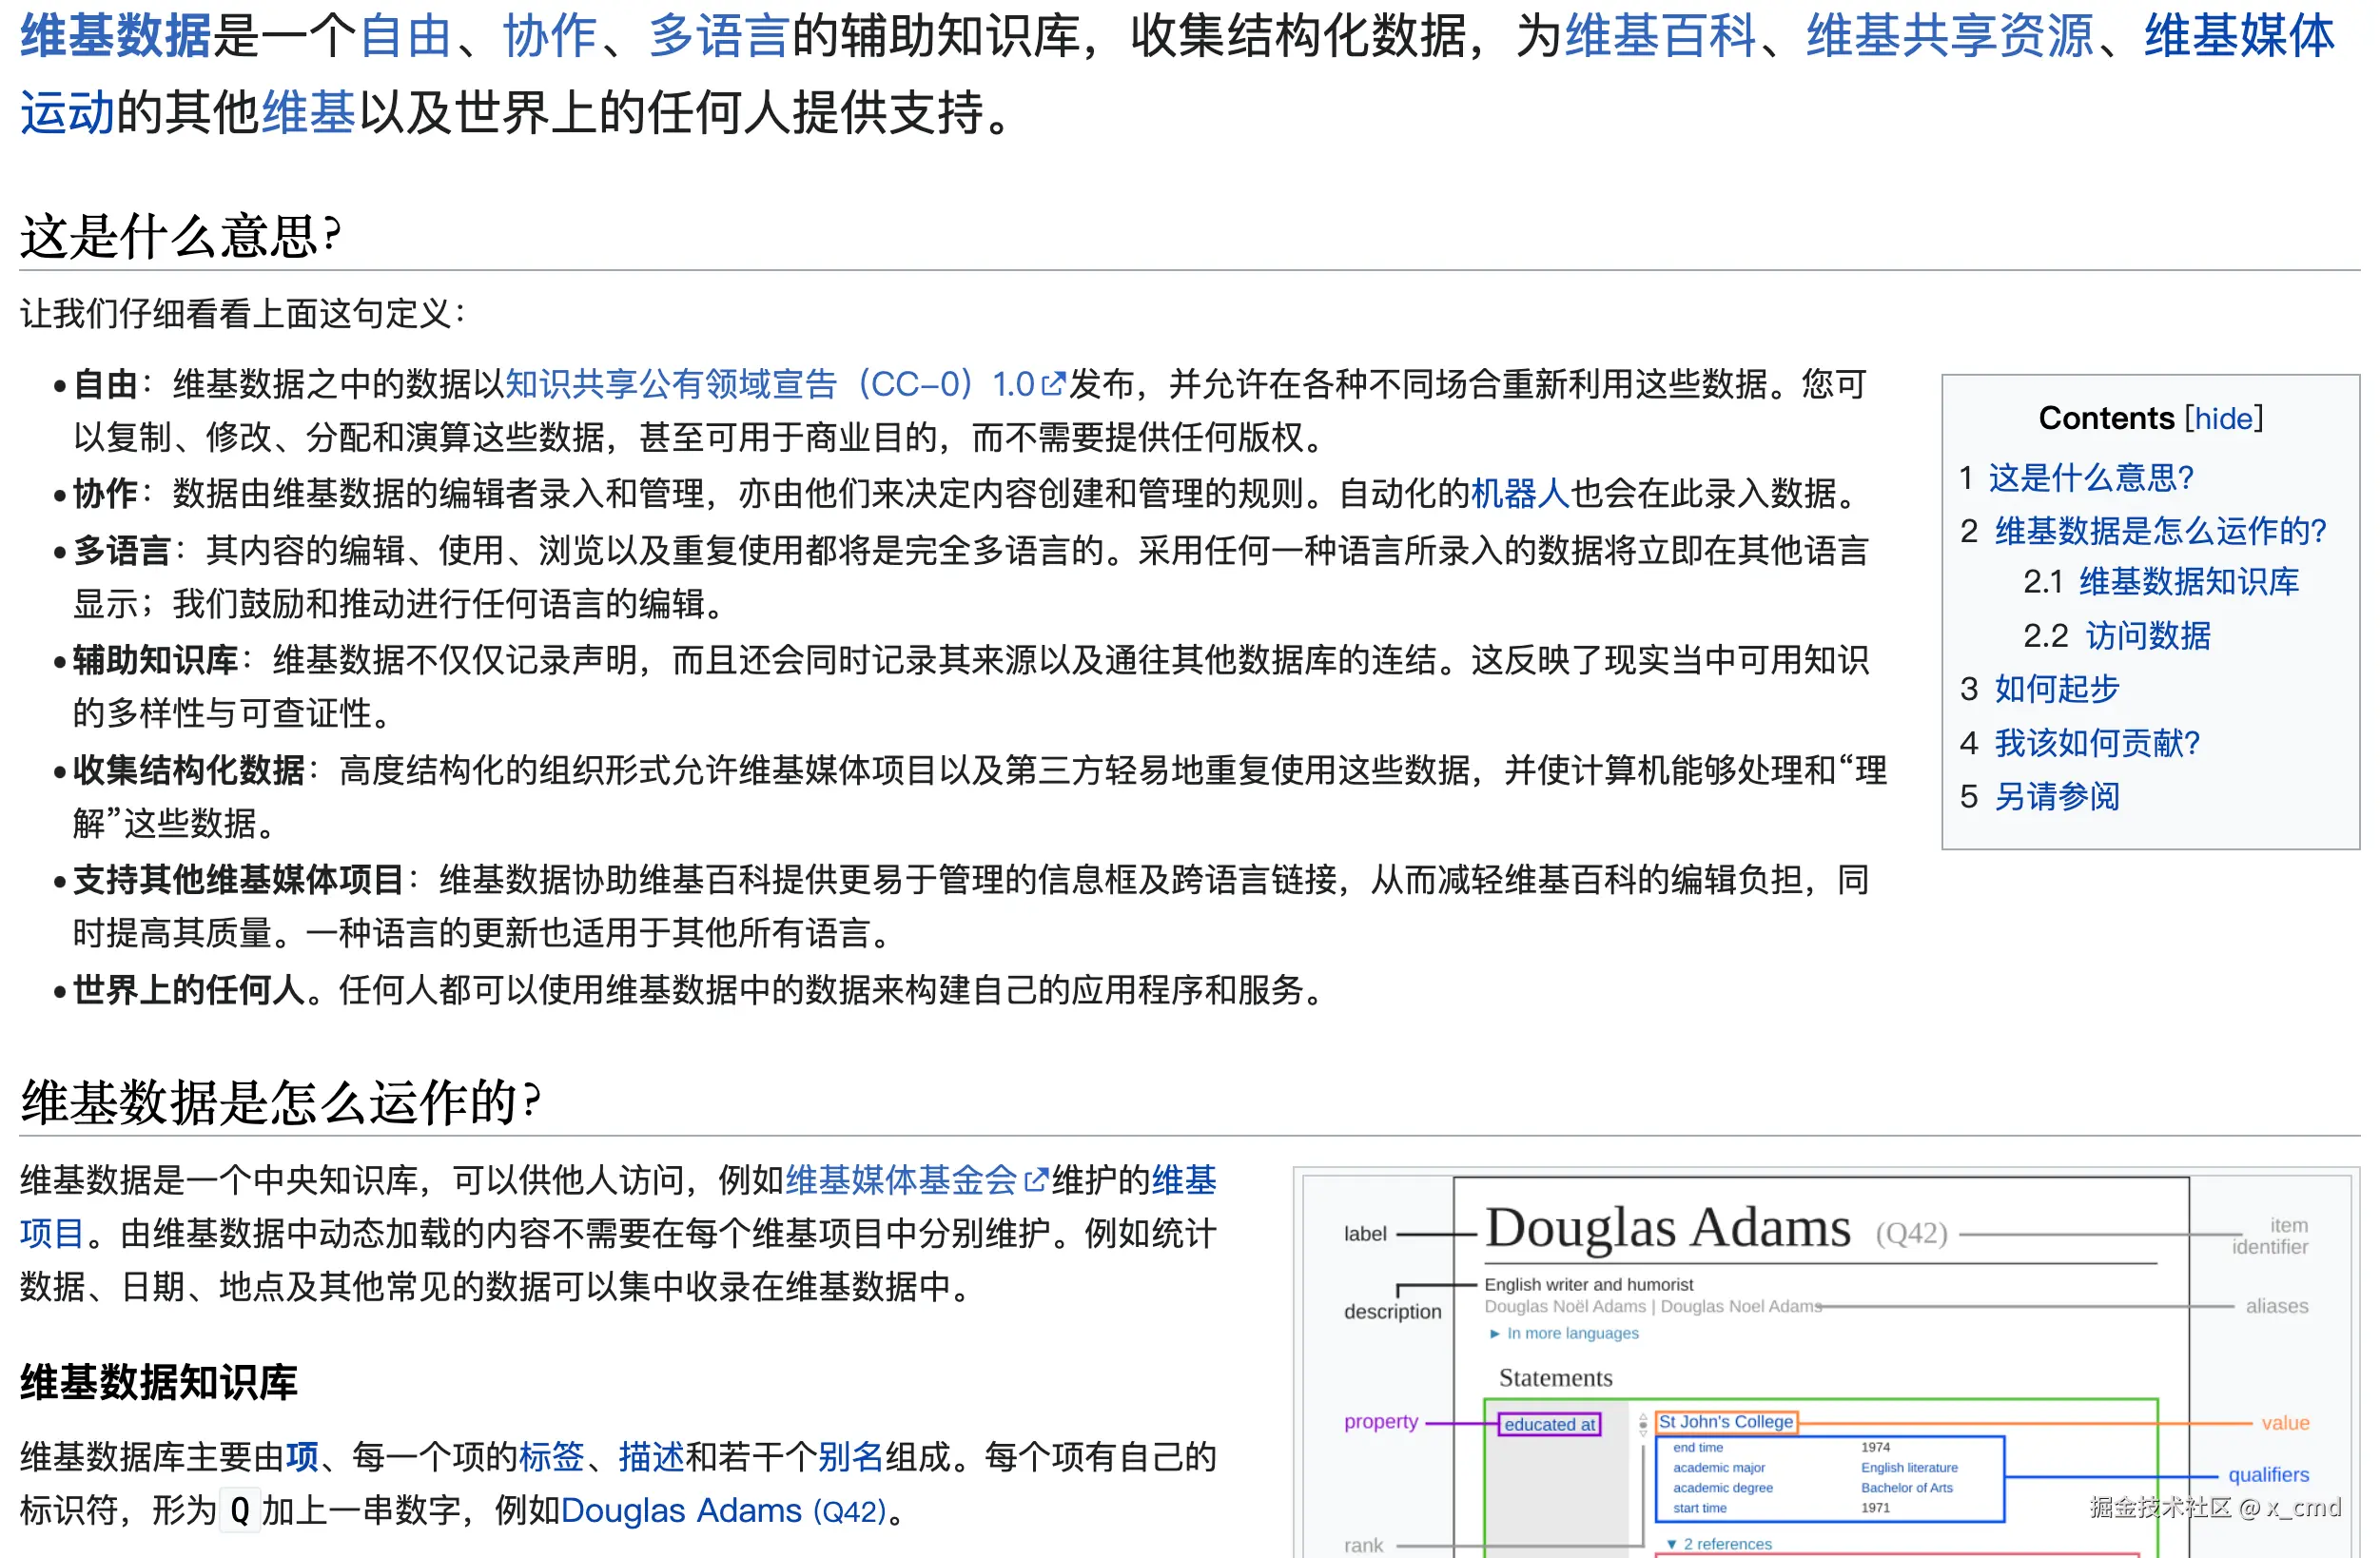
Task: Click the section heading 这是什么意思?
Action: [181, 238]
